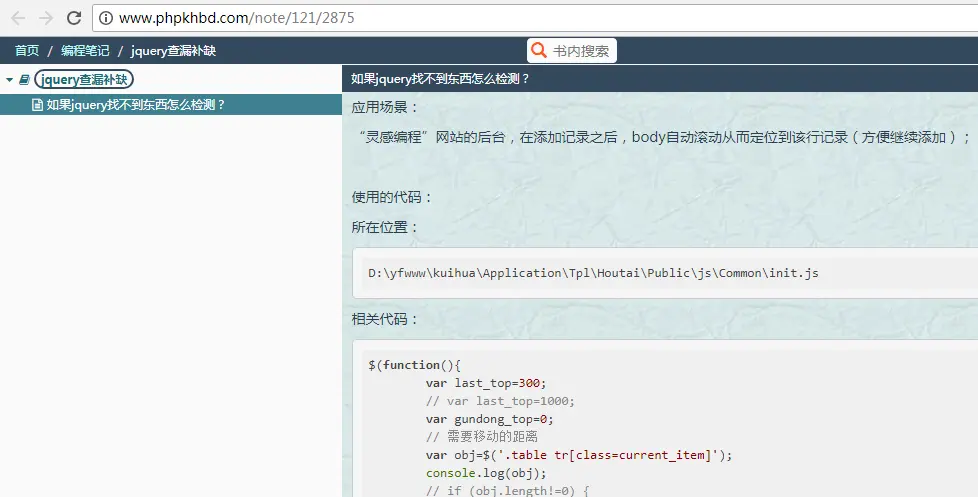Image resolution: width=978 pixels, height=497 pixels.
Task: Open the site info icon in the address bar
Action: pyautogui.click(x=106, y=18)
